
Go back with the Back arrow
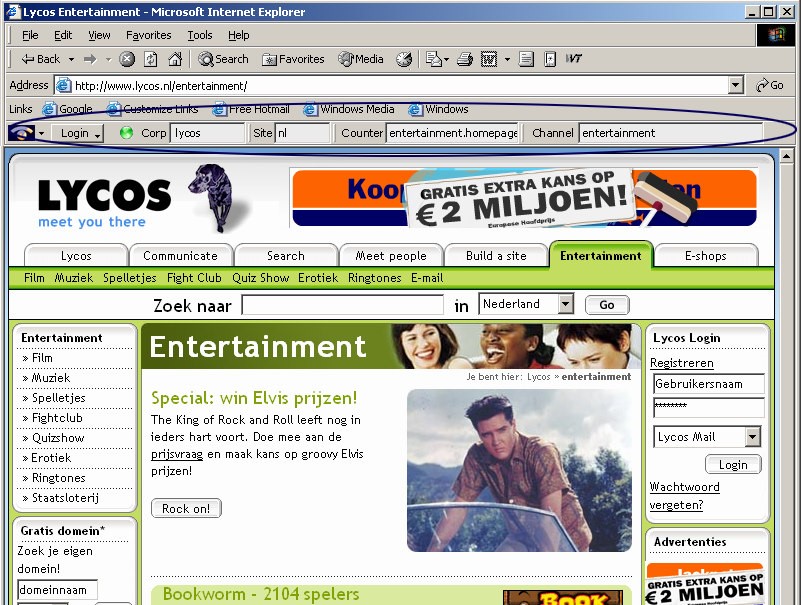point(40,59)
